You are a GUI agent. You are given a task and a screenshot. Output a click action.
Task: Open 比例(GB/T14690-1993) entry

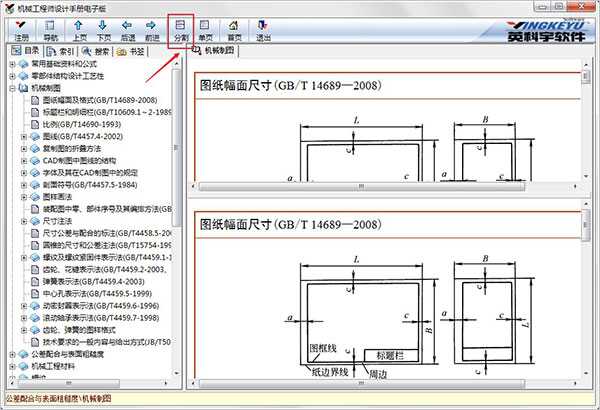(82, 124)
